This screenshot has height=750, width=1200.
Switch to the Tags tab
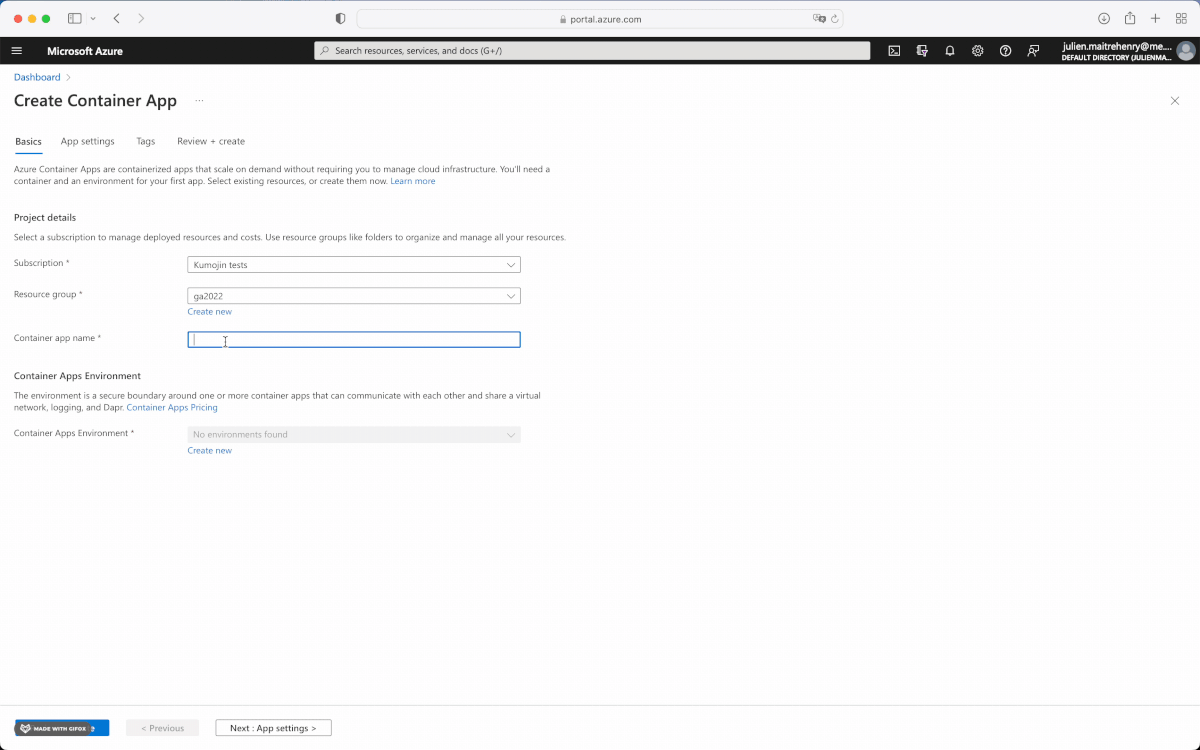[x=146, y=141]
